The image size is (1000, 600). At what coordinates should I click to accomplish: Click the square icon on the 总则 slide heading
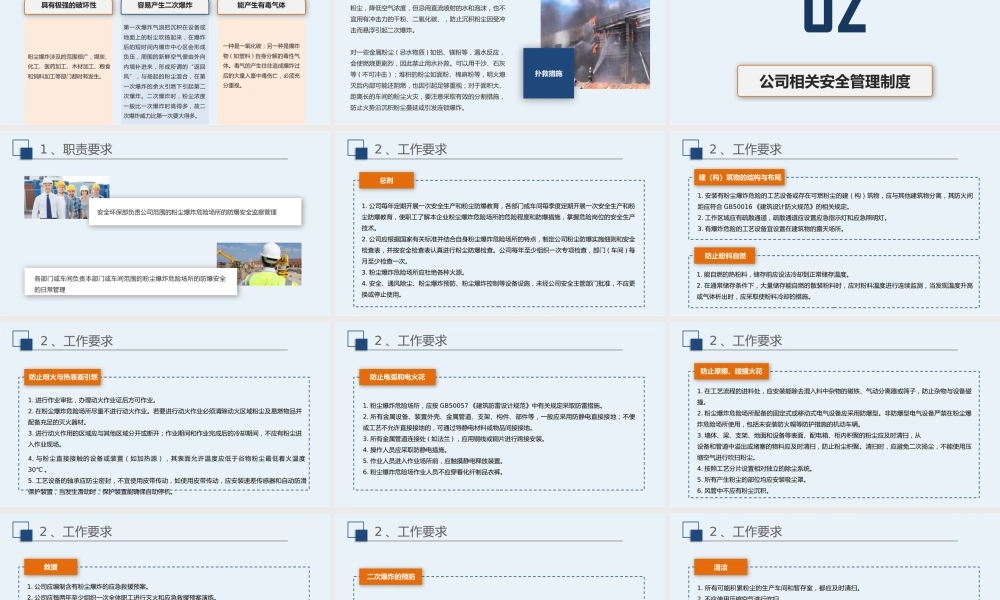coord(357,149)
